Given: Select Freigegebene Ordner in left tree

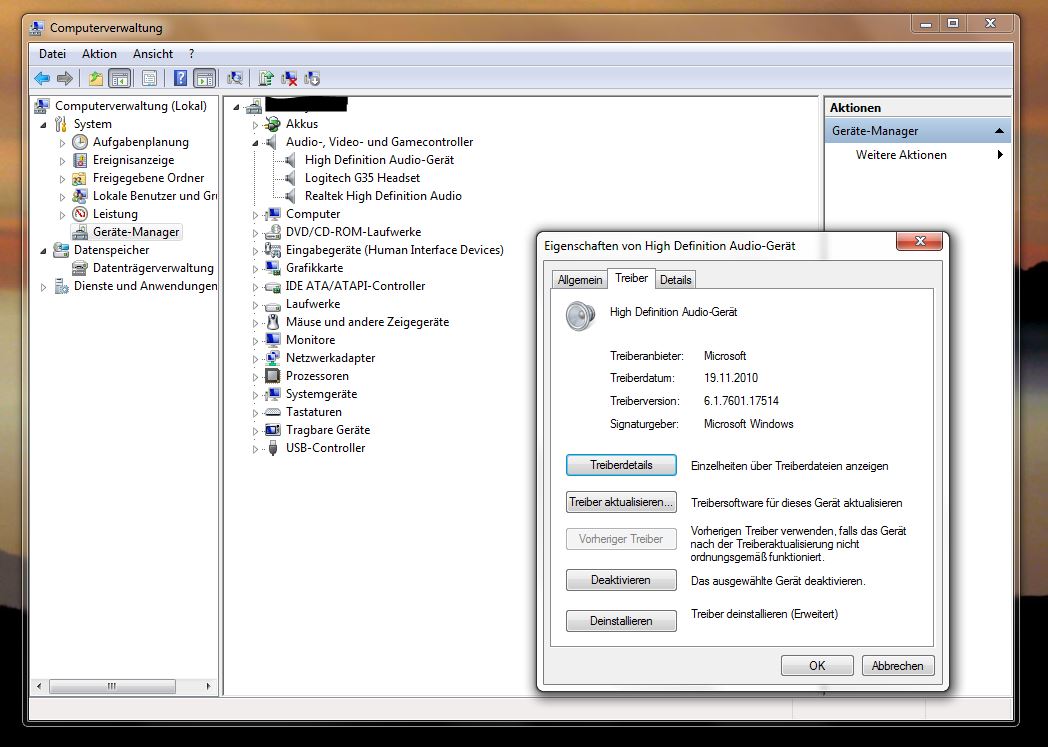Looking at the screenshot, I should coord(148,178).
